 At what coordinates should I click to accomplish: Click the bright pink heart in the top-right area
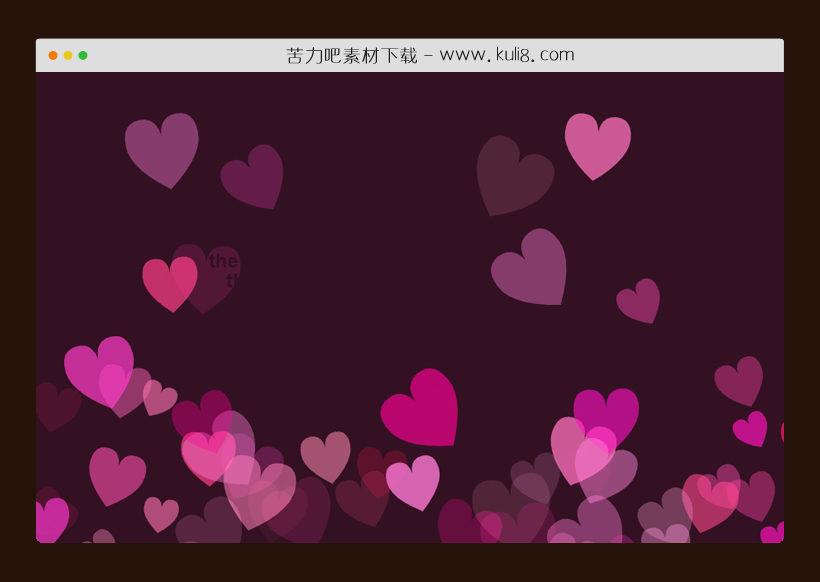[x=597, y=142]
